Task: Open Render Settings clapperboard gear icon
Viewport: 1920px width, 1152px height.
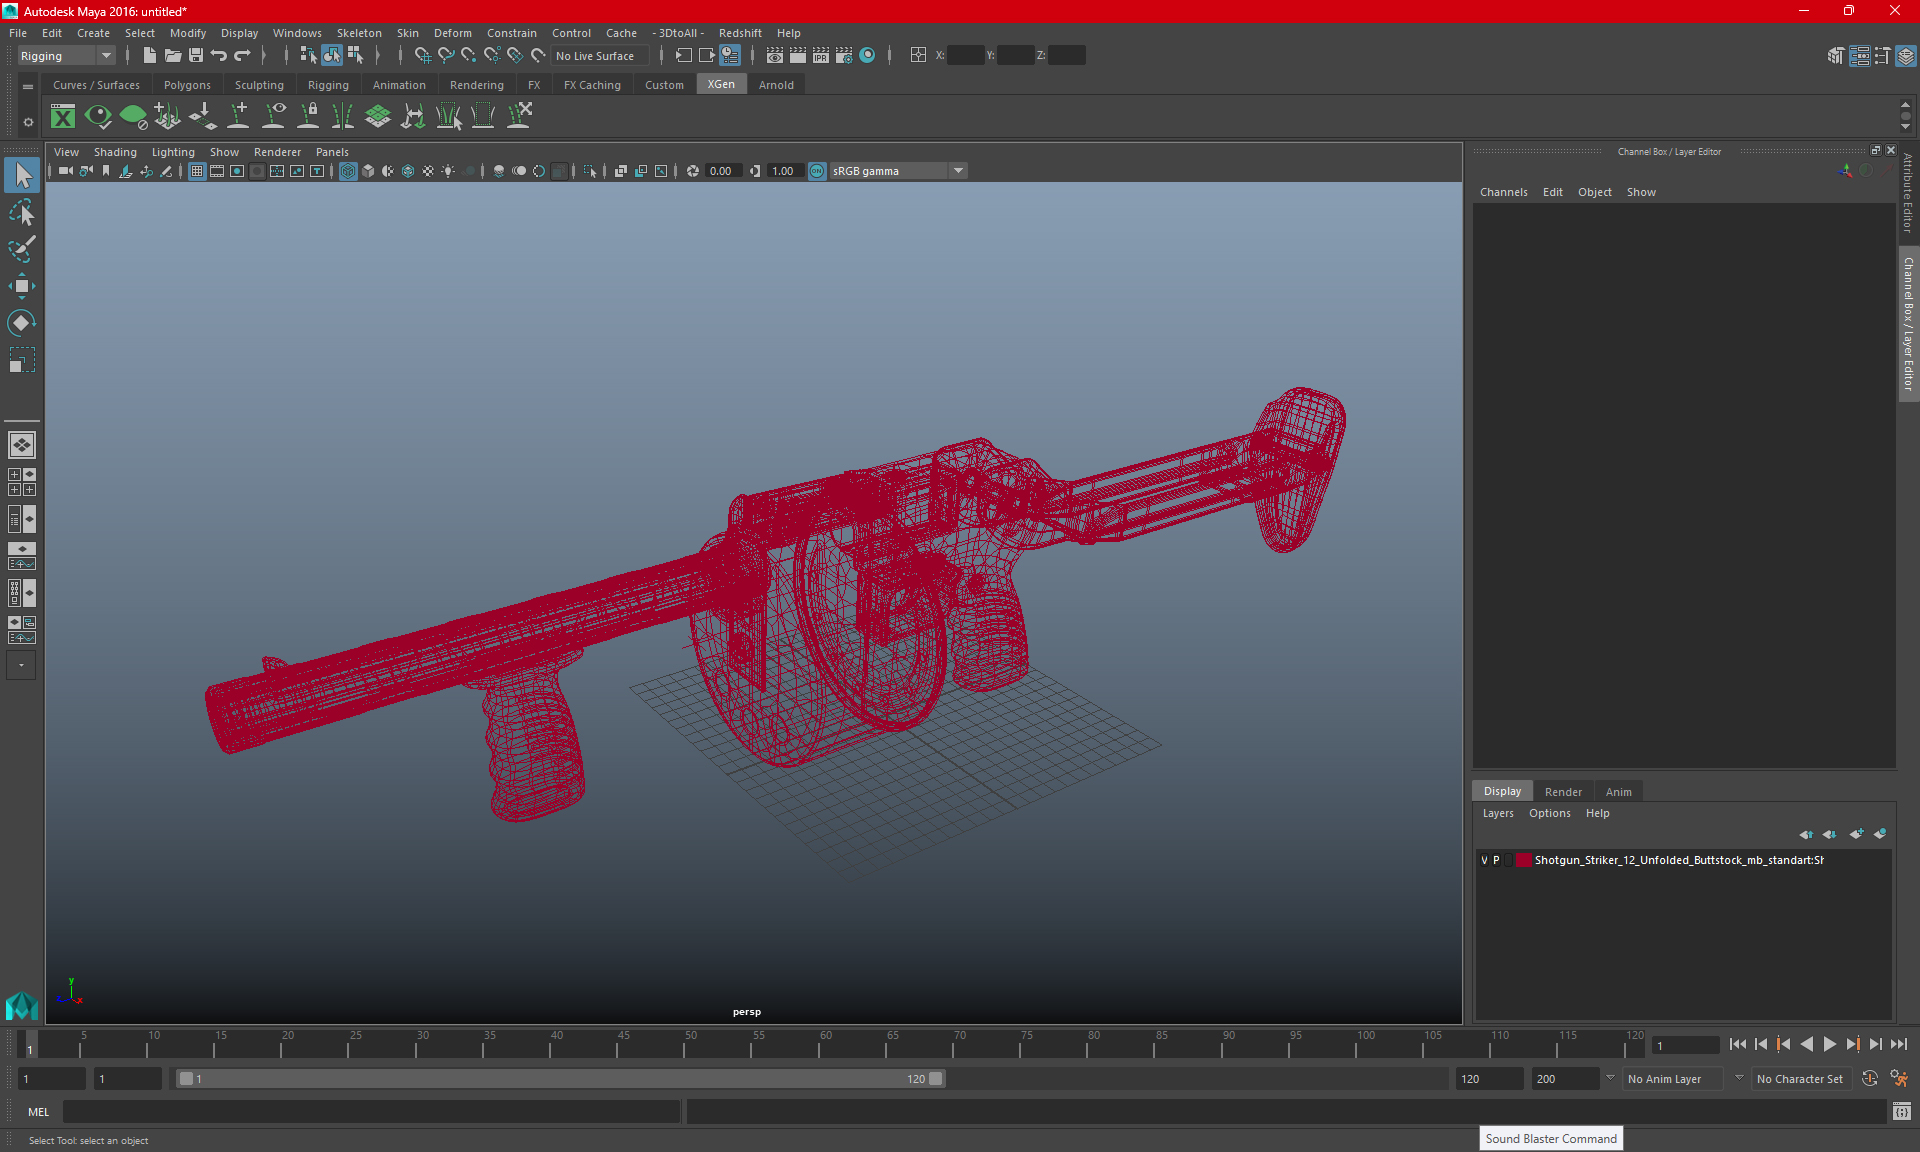Action: click(x=844, y=56)
